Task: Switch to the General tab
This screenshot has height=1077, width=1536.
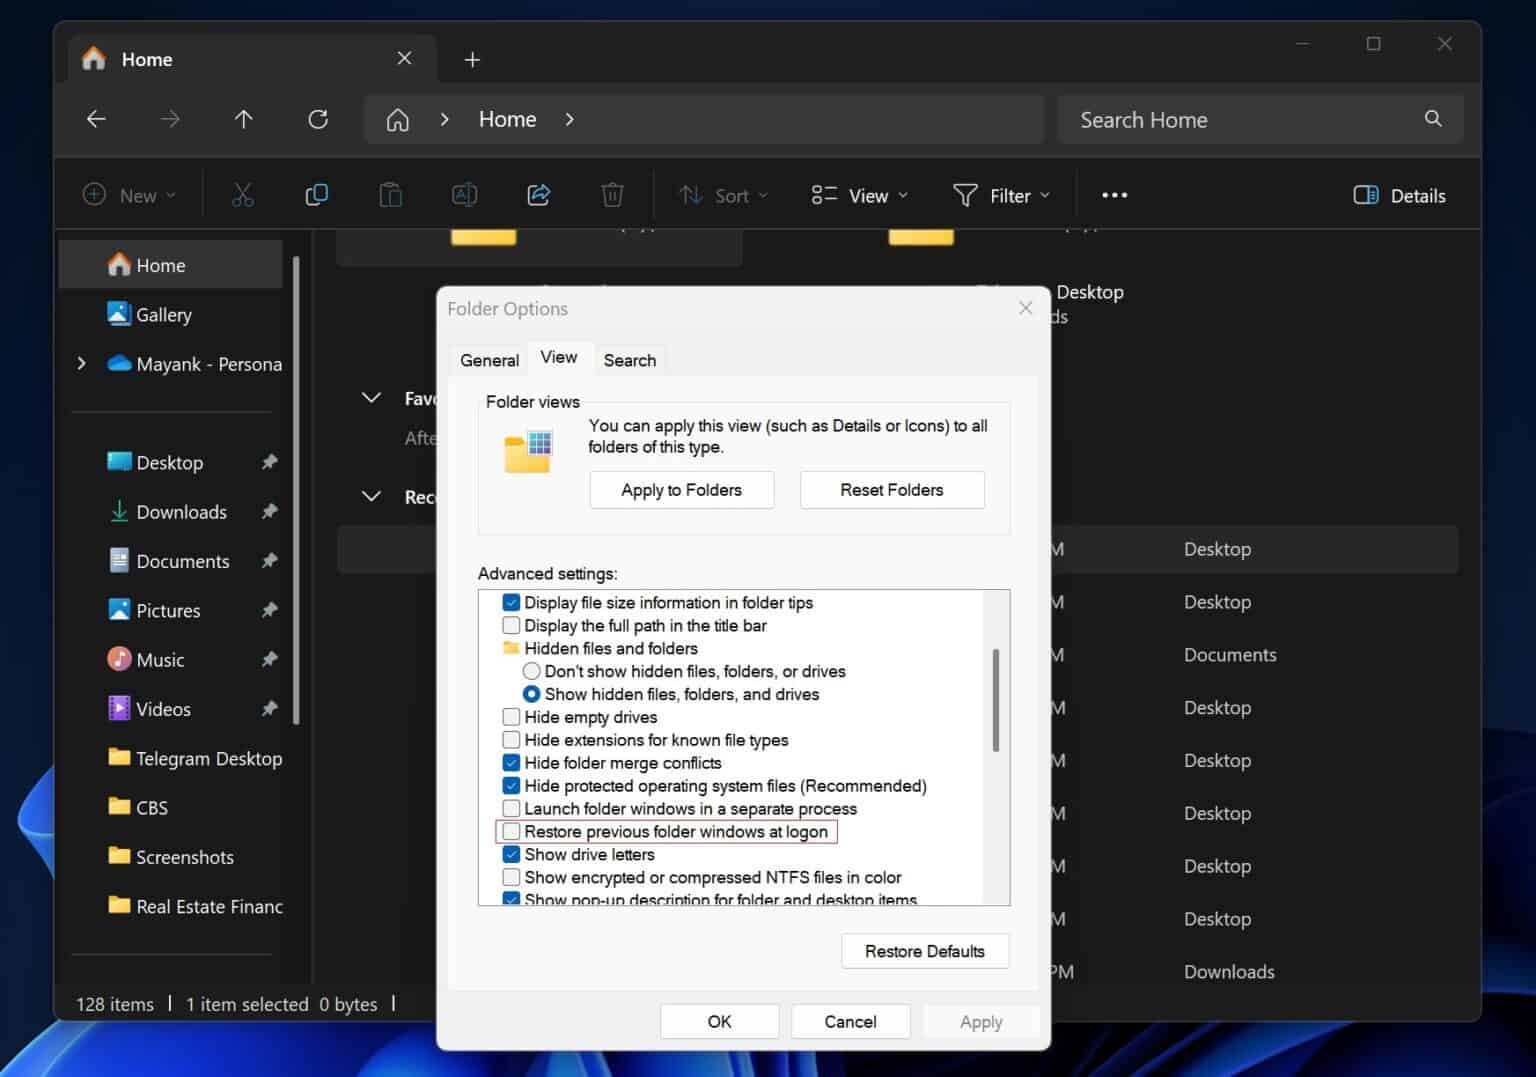Action: click(x=488, y=359)
